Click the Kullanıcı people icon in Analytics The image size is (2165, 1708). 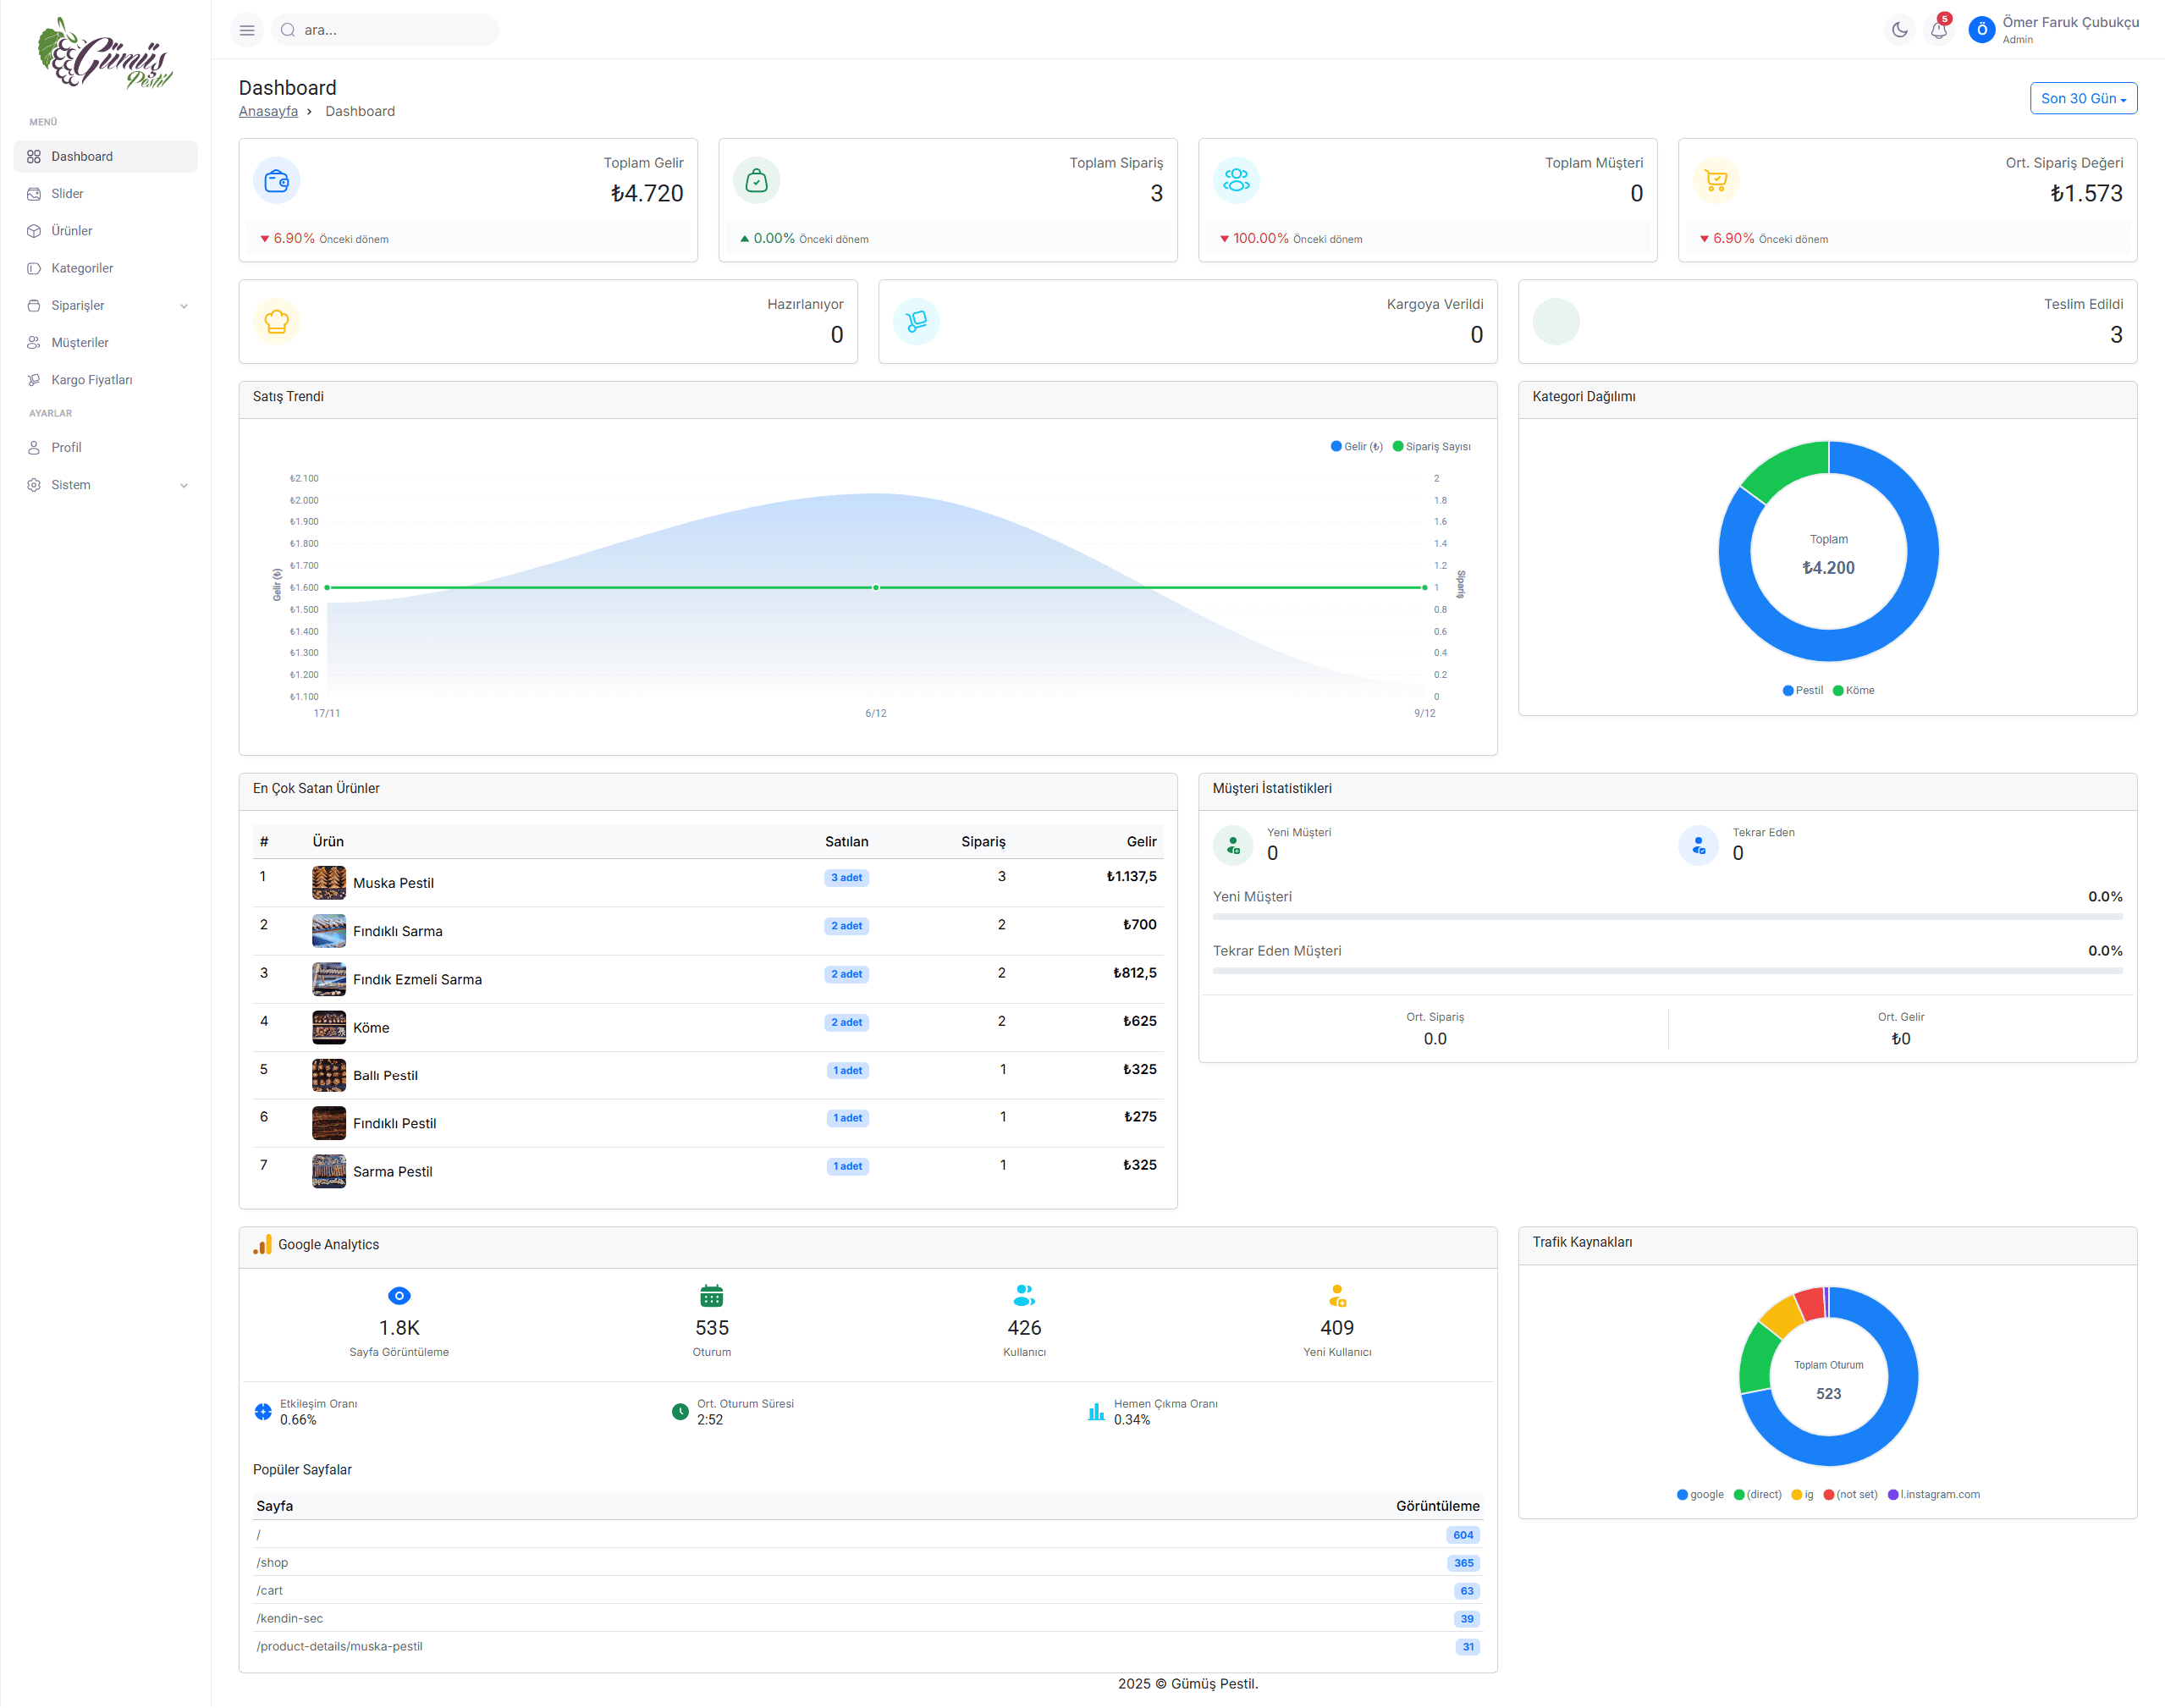(x=1024, y=1296)
